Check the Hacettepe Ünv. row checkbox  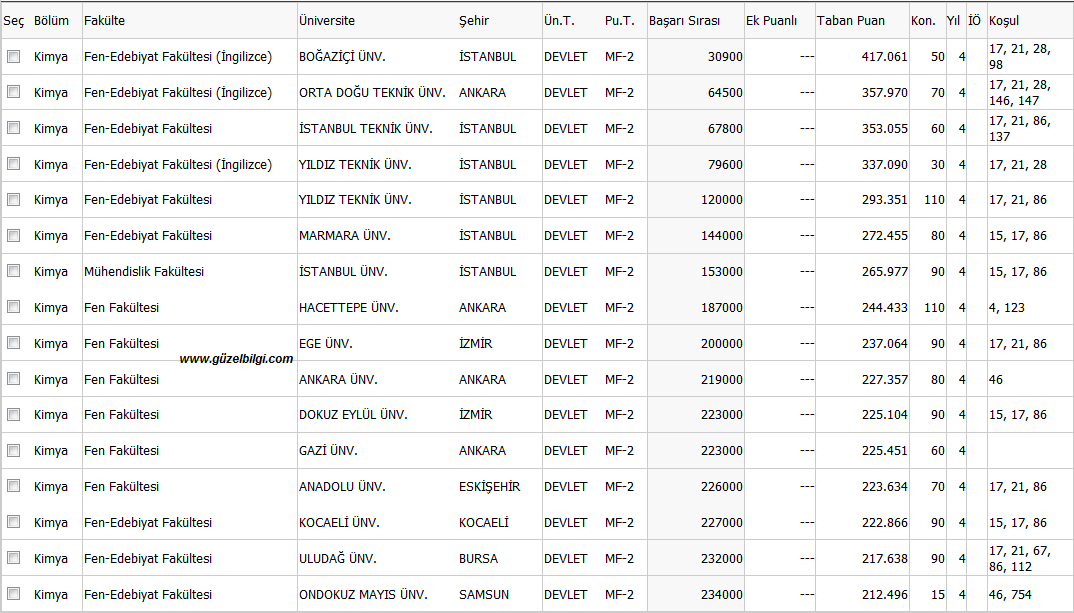(x=13, y=307)
